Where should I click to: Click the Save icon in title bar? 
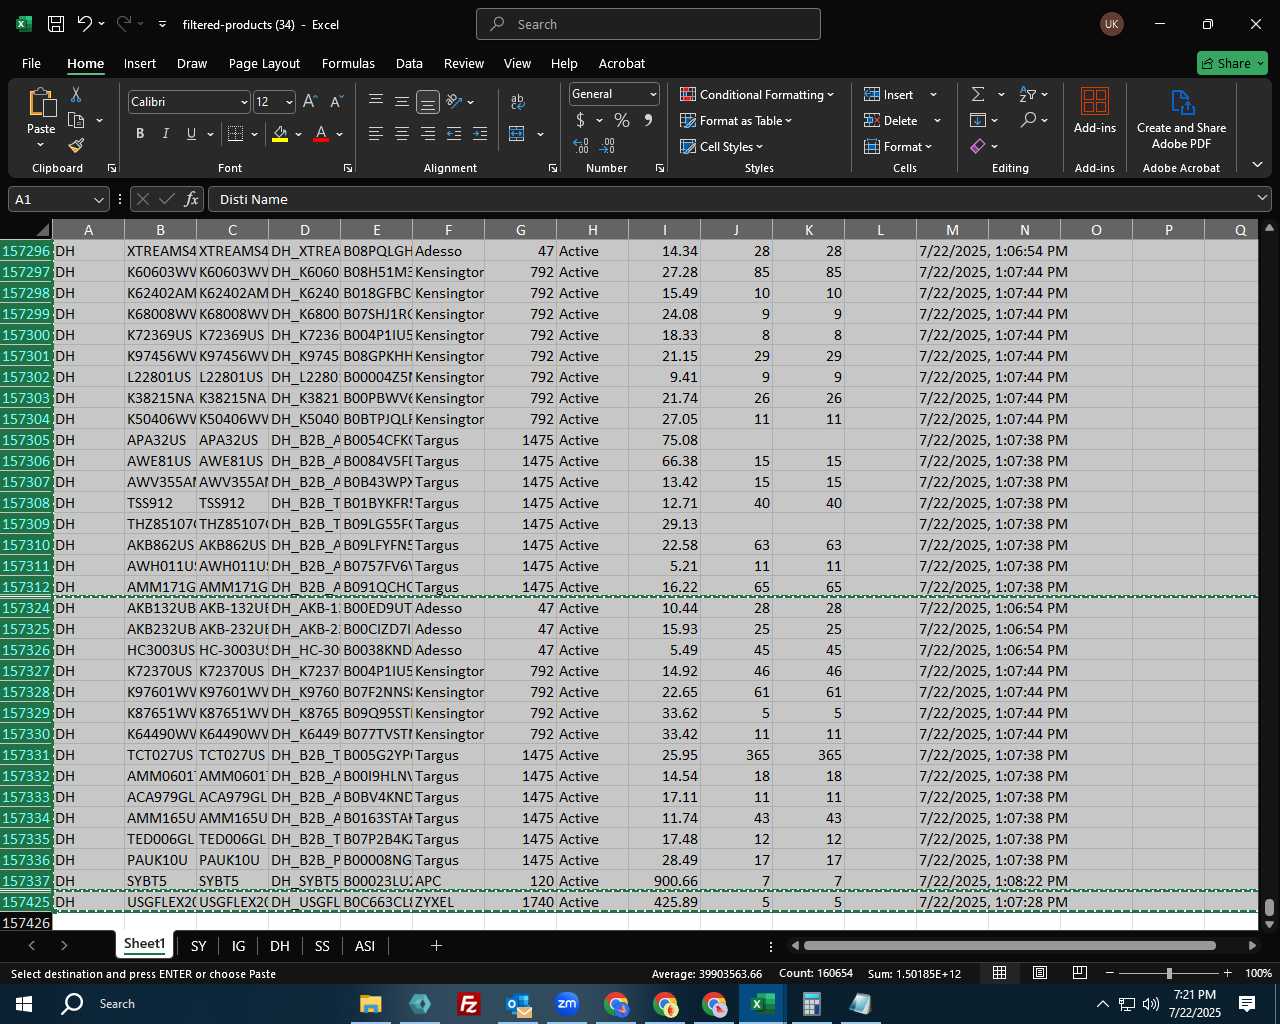(x=56, y=24)
